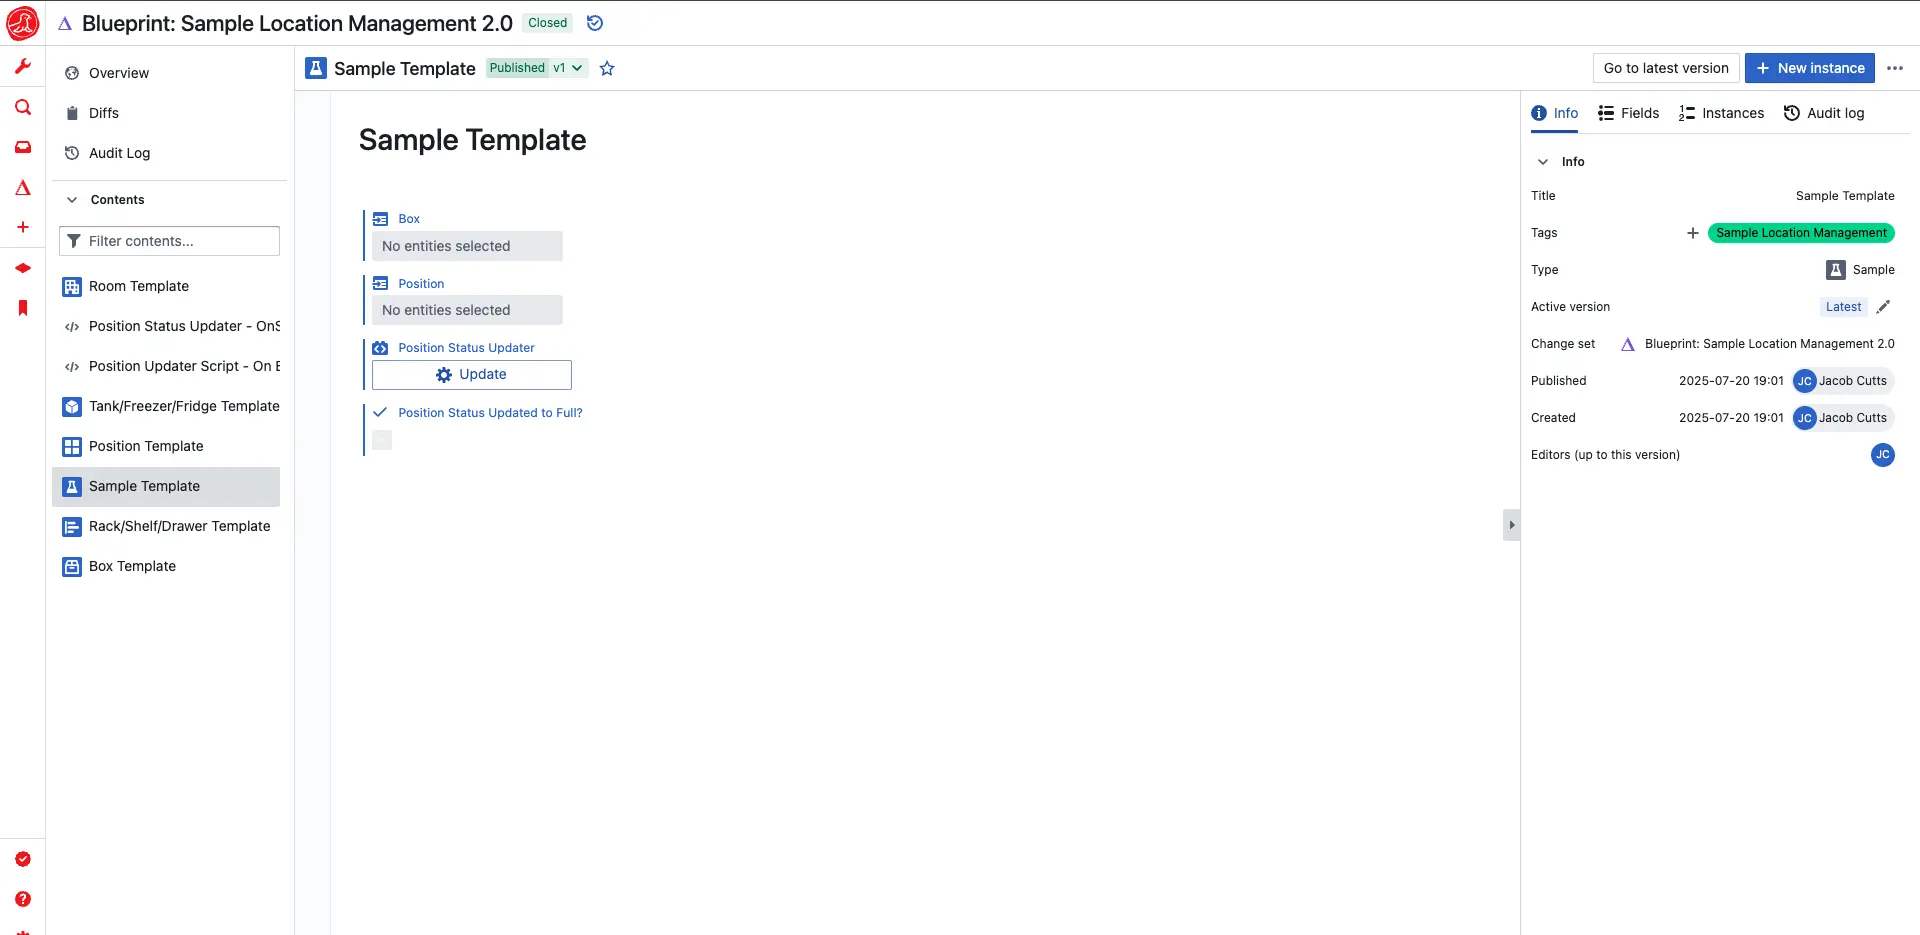Image resolution: width=1920 pixels, height=935 pixels.
Task: Open Audit Log in left navigation
Action: [x=166, y=153]
